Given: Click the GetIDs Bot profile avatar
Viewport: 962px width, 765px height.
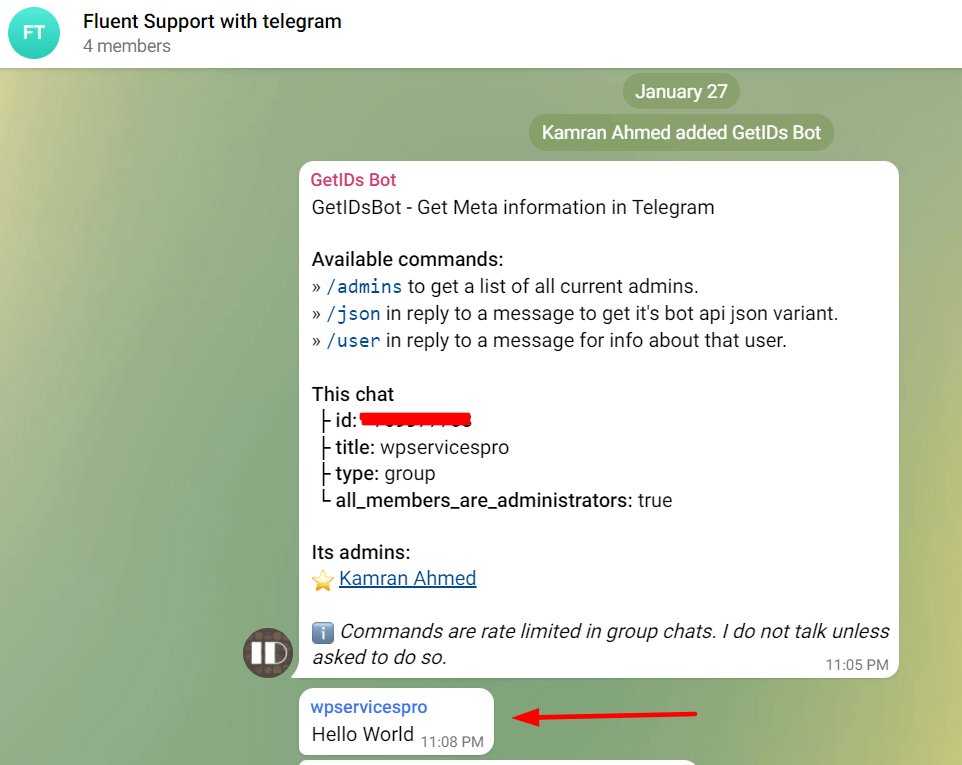Looking at the screenshot, I should click(x=268, y=653).
